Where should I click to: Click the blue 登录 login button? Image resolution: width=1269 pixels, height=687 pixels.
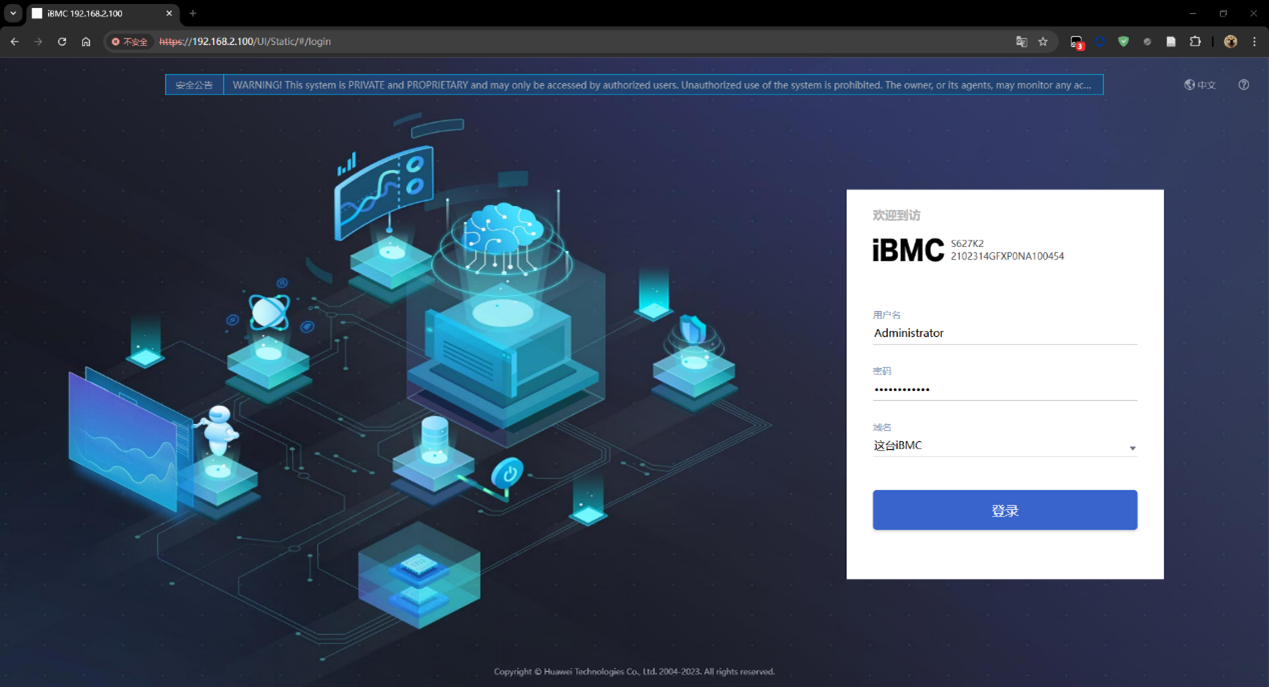pos(1004,510)
